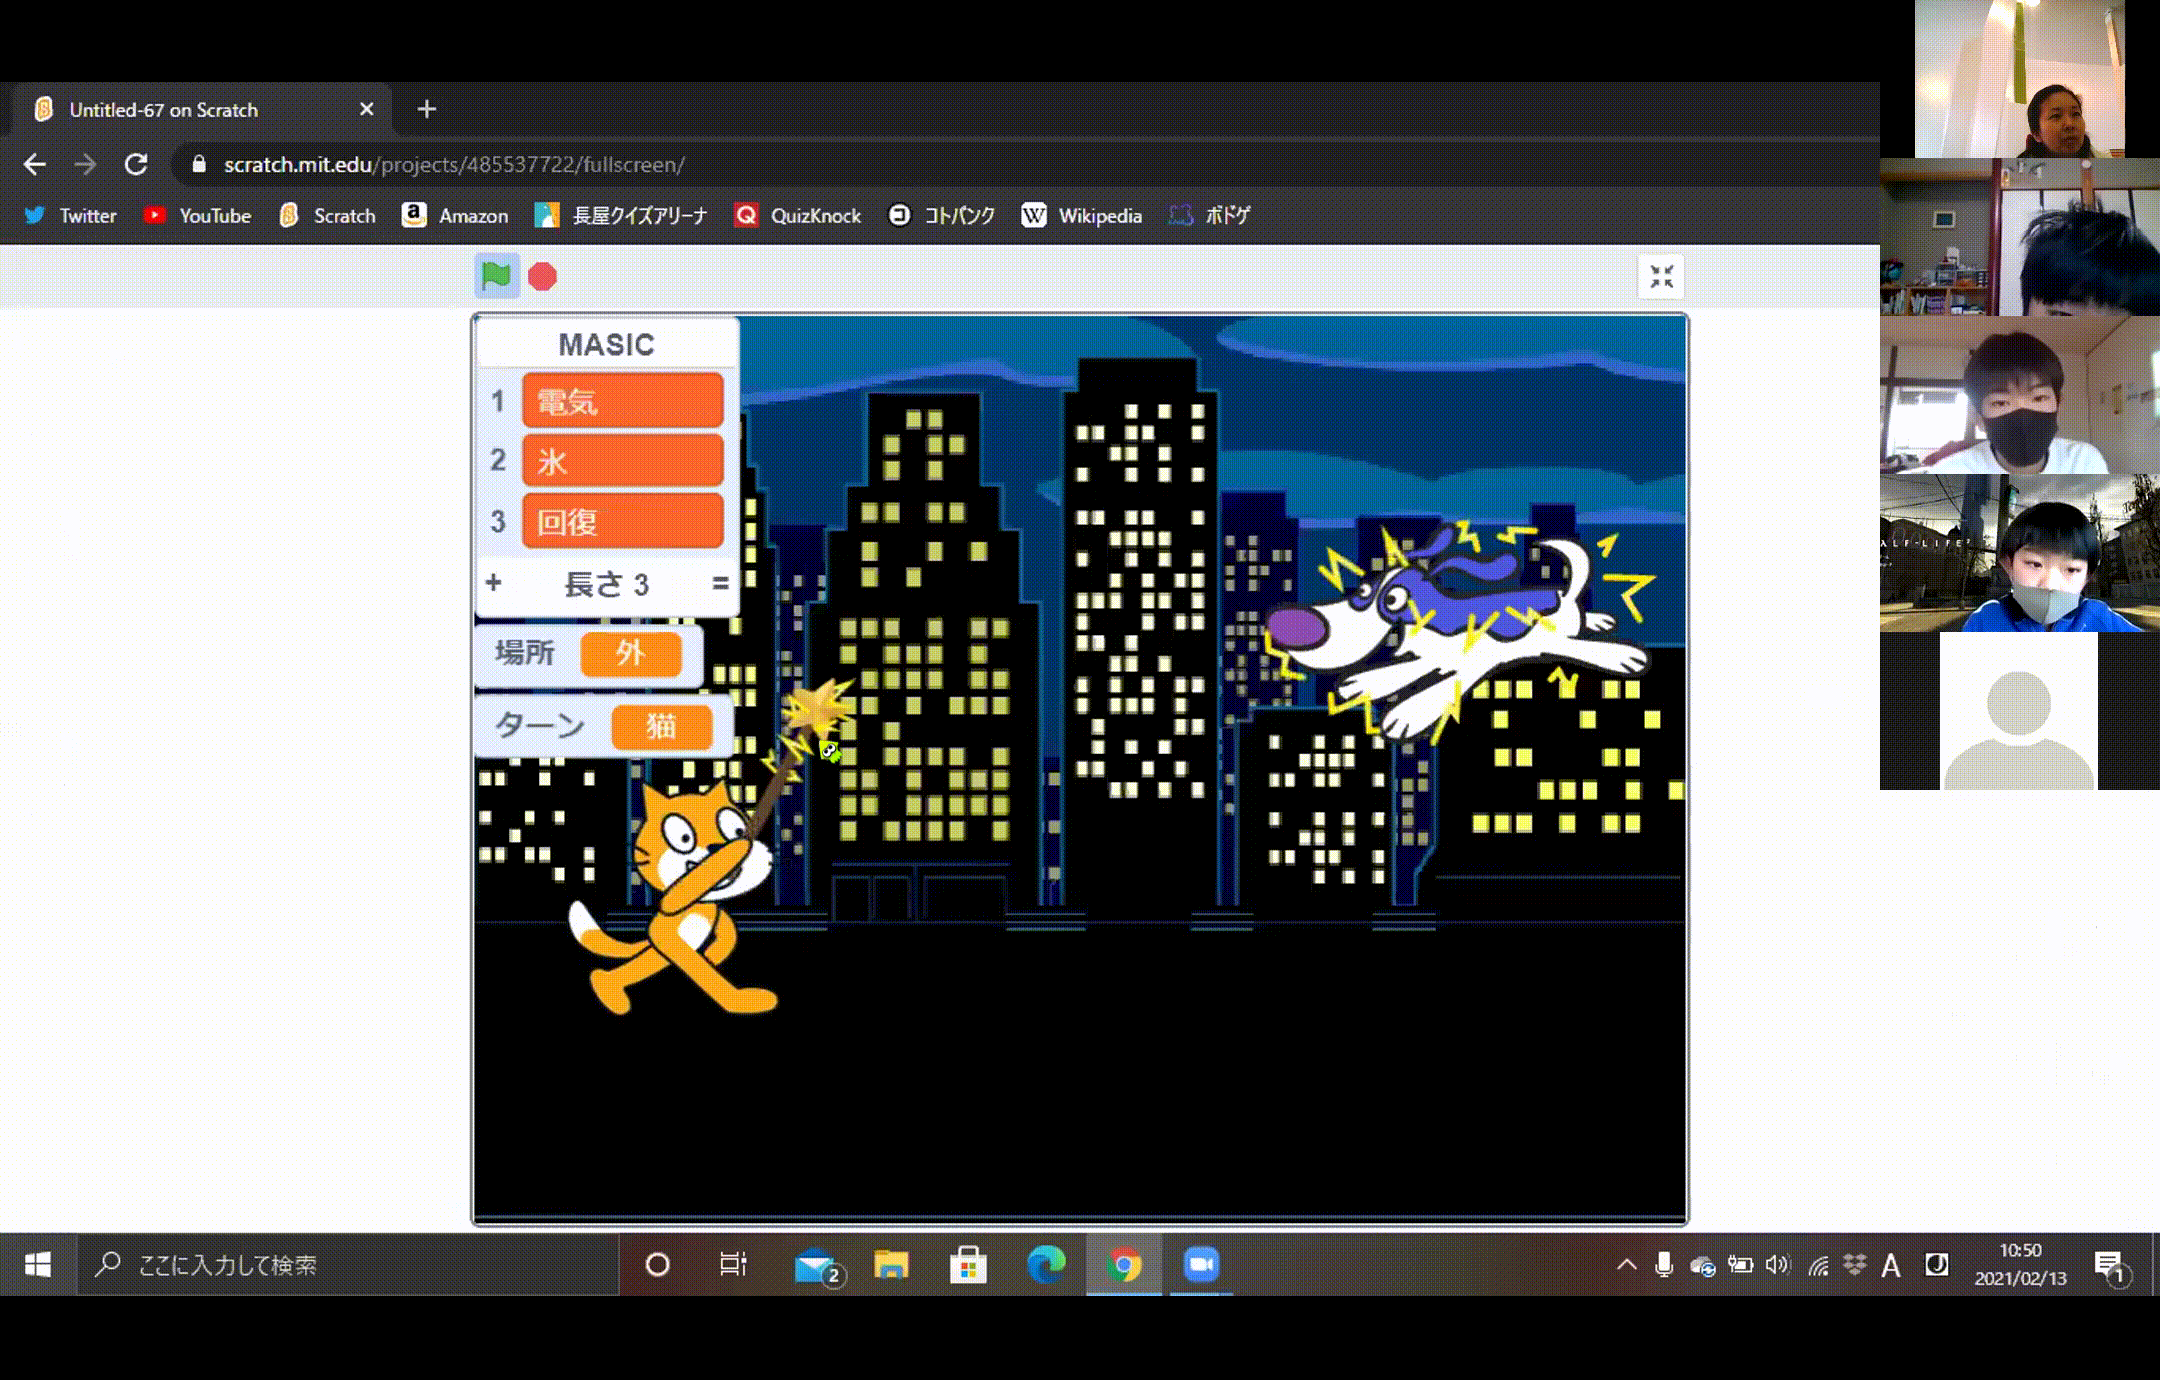Viewport: 2160px width, 1380px height.
Task: Select the top Zoom participant video
Action: coord(2019,79)
